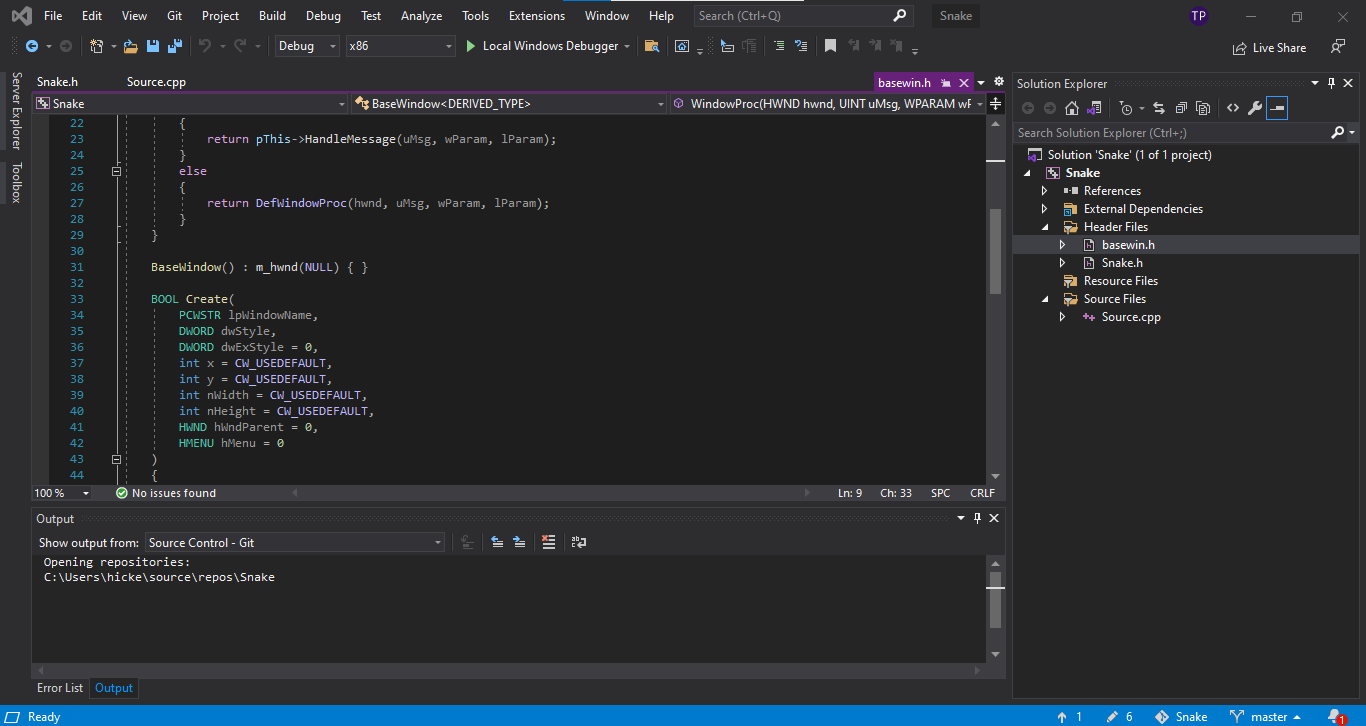Click the Collapse All icon in Solution Explorer
Image resolution: width=1366 pixels, height=726 pixels.
[1181, 108]
